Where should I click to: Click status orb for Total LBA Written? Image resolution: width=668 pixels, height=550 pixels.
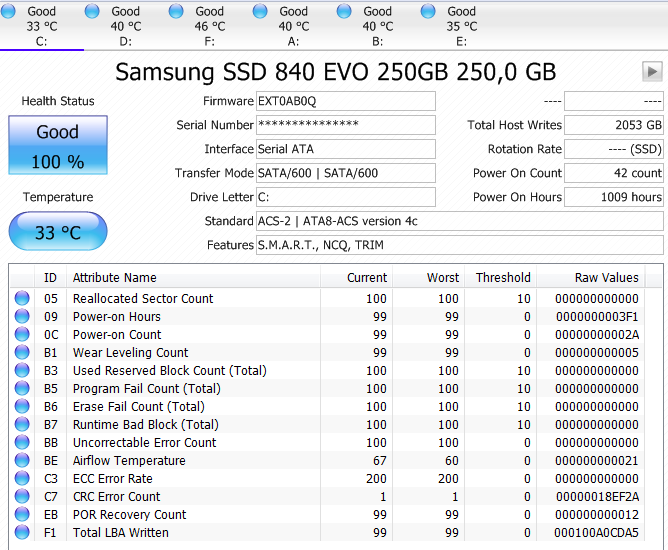point(22,532)
